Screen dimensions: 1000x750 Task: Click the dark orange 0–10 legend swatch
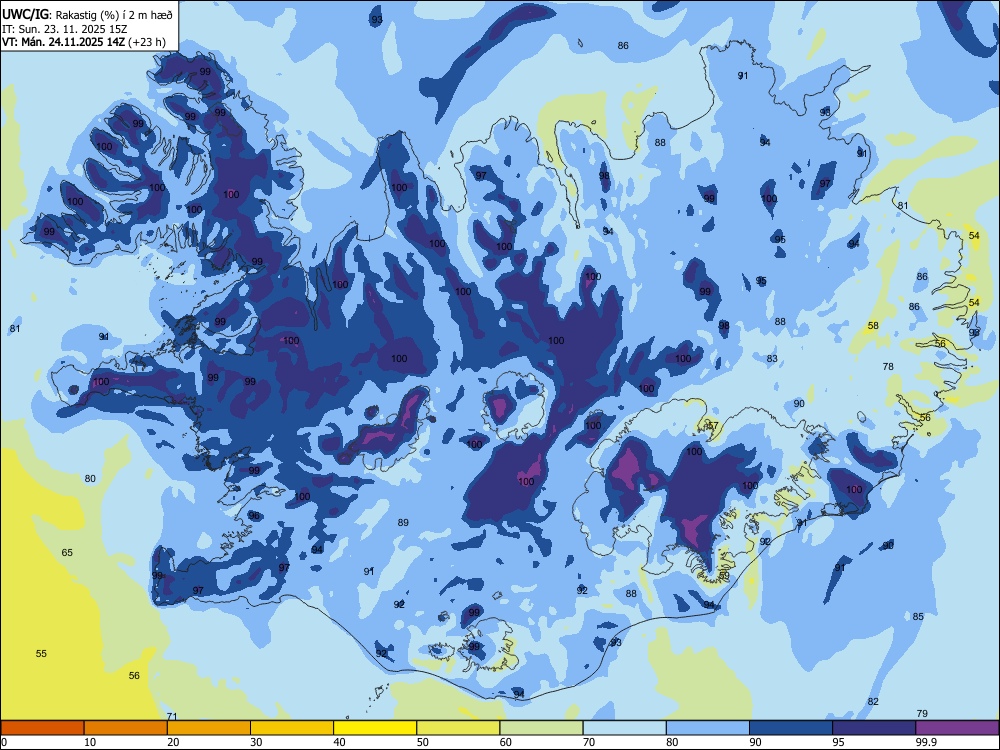click(x=42, y=728)
